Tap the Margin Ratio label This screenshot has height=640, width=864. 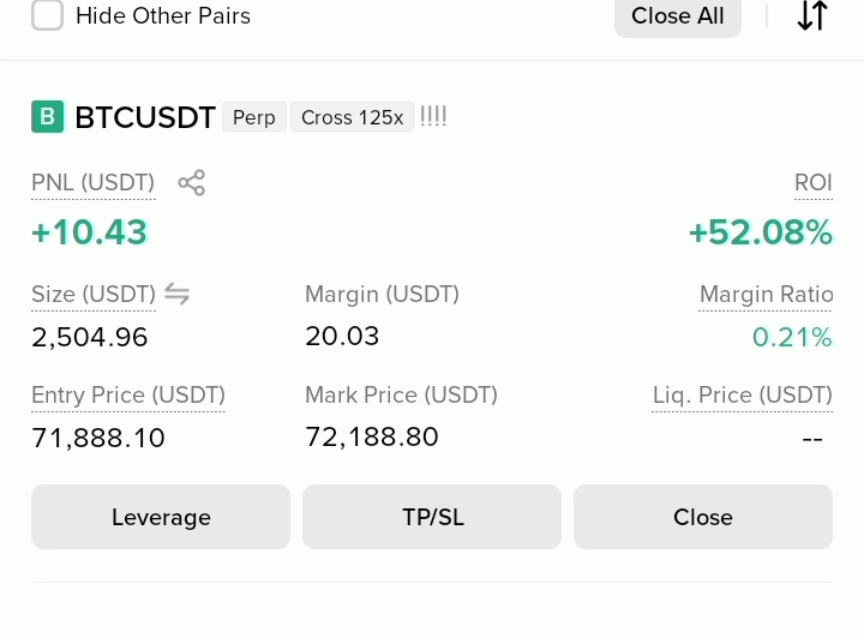(766, 294)
